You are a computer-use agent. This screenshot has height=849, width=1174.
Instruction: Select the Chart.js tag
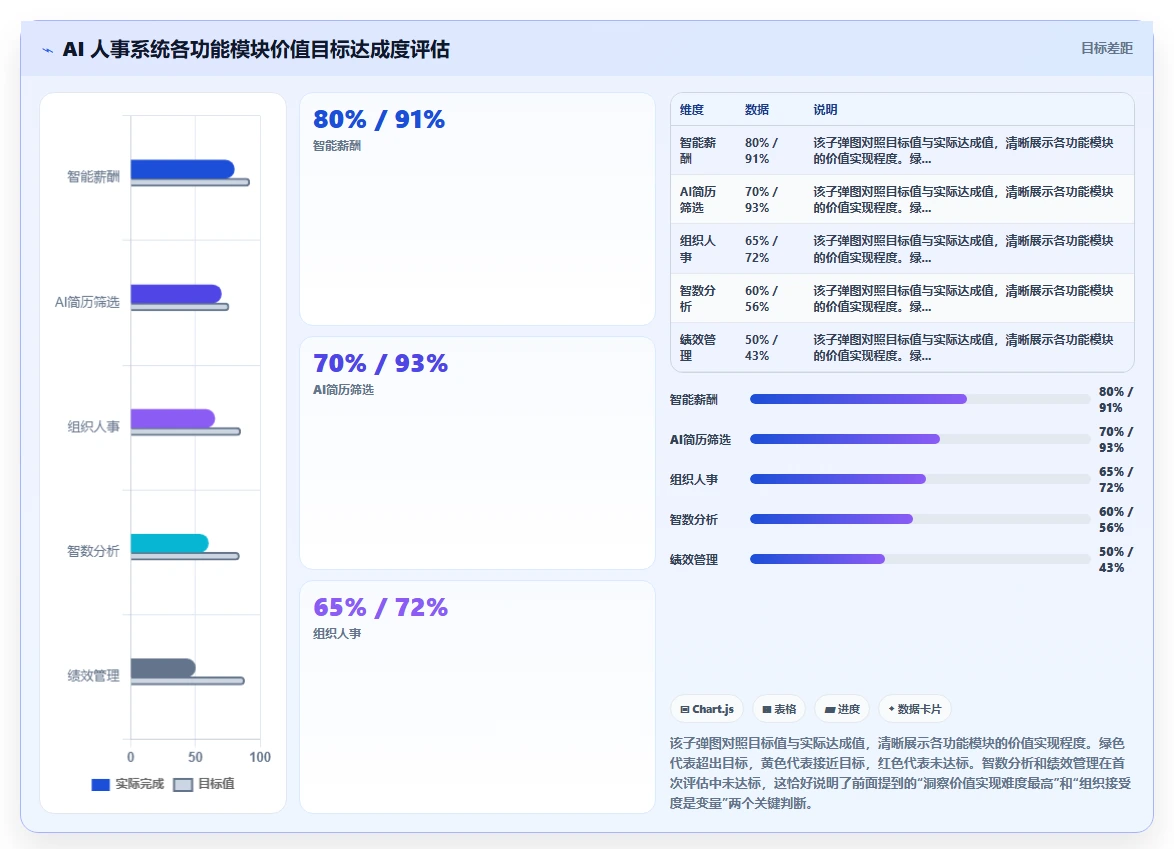point(707,709)
